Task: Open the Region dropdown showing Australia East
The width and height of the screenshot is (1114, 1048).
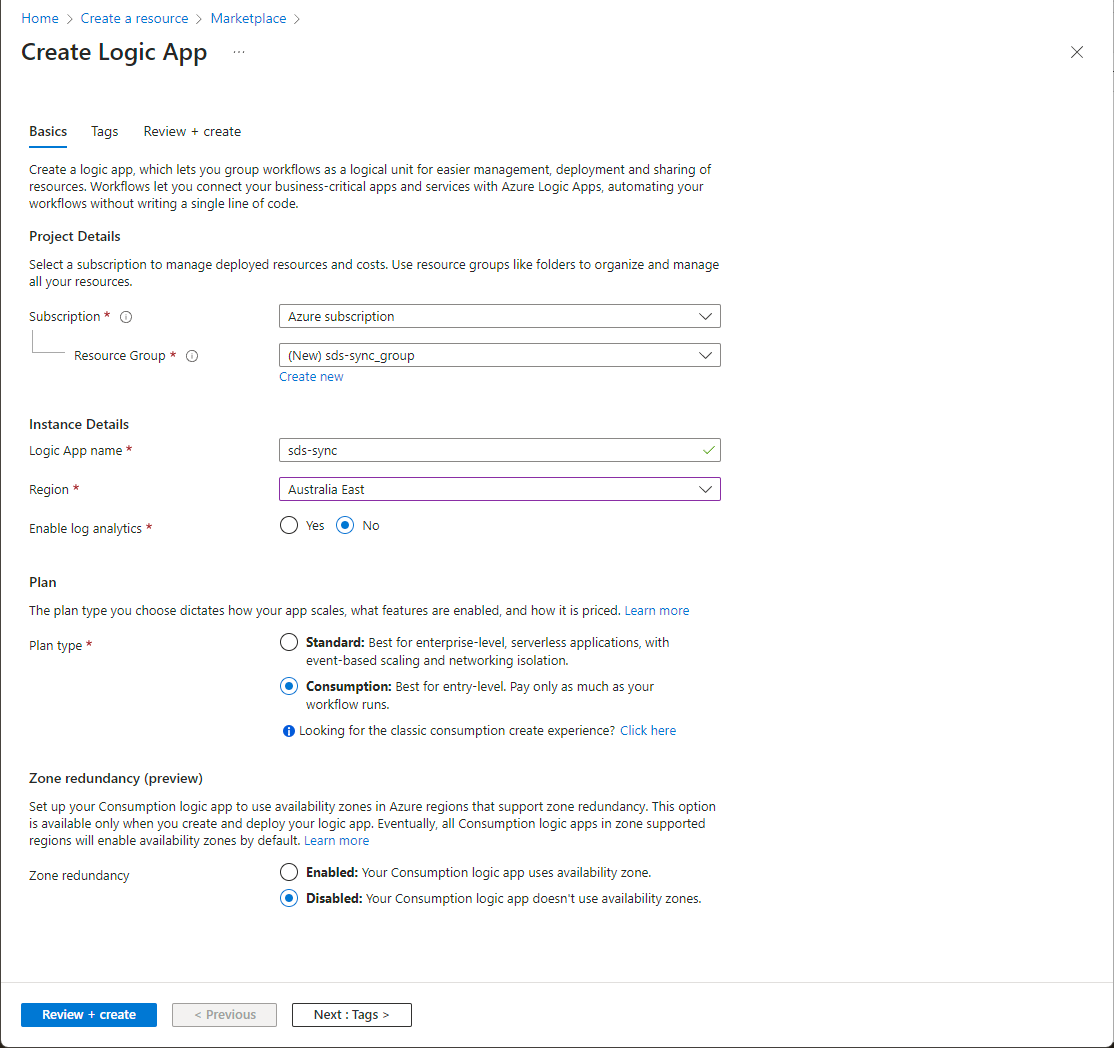Action: (500, 489)
